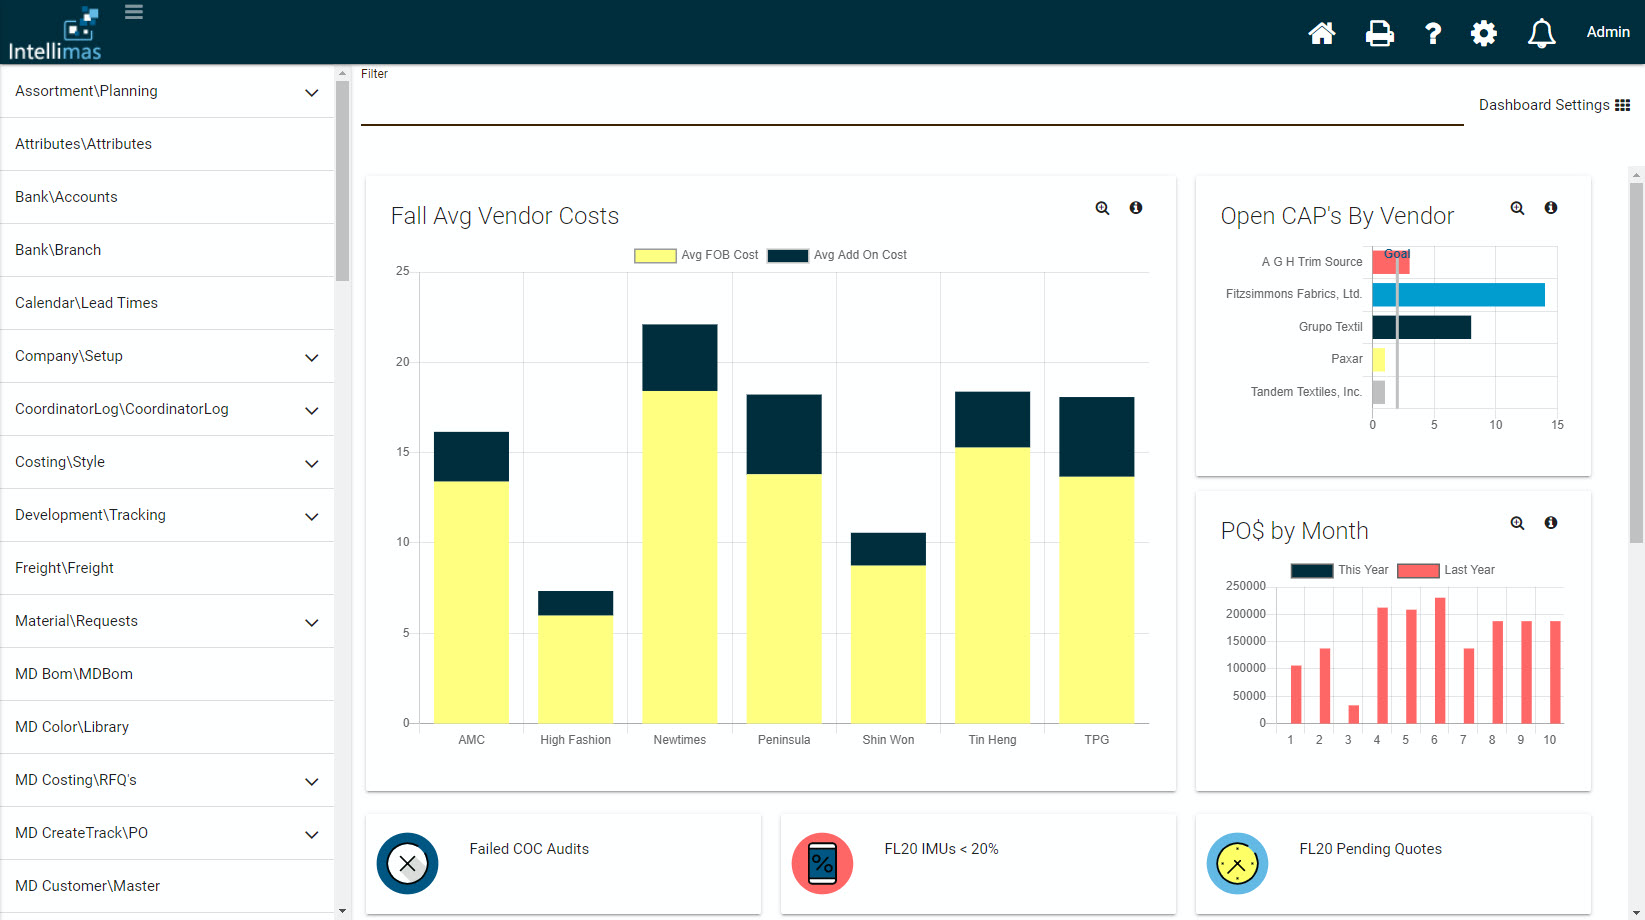1645x920 pixels.
Task: Check notifications via the bell icon
Action: [x=1541, y=33]
